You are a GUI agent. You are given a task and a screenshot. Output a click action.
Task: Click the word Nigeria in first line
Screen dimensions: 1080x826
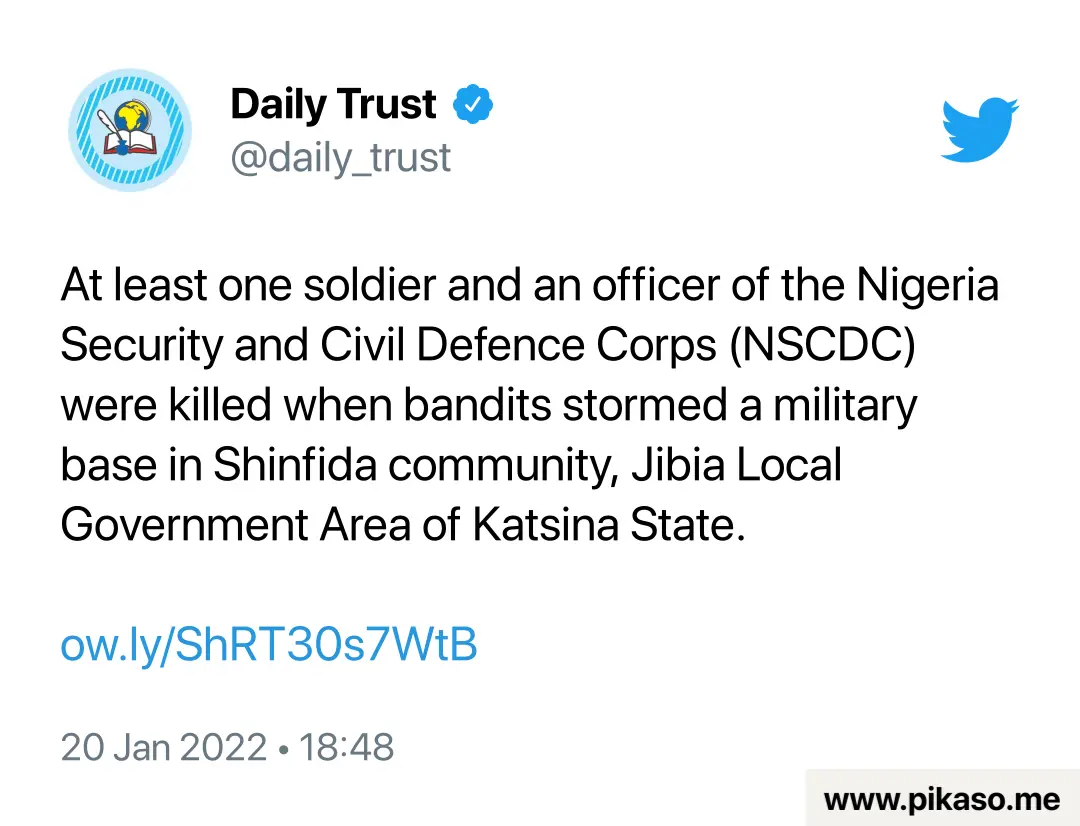tap(927, 285)
